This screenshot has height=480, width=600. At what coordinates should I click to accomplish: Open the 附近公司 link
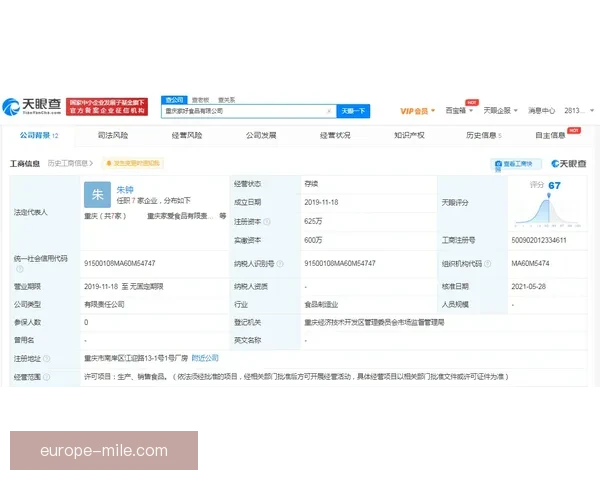(205, 358)
